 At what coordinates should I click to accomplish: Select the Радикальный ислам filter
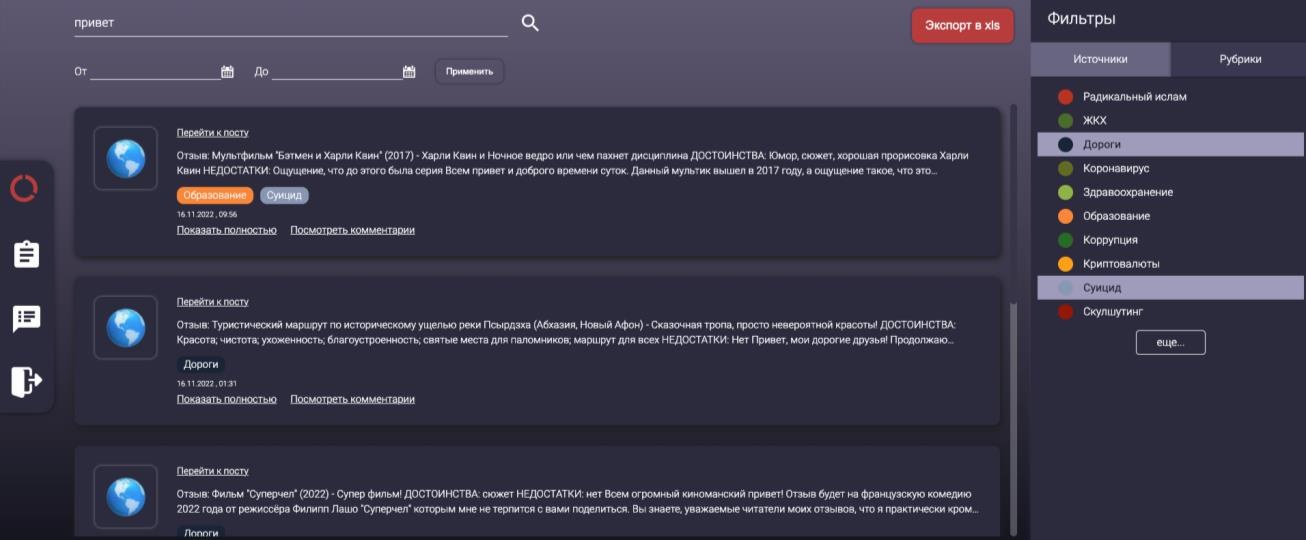[1170, 97]
